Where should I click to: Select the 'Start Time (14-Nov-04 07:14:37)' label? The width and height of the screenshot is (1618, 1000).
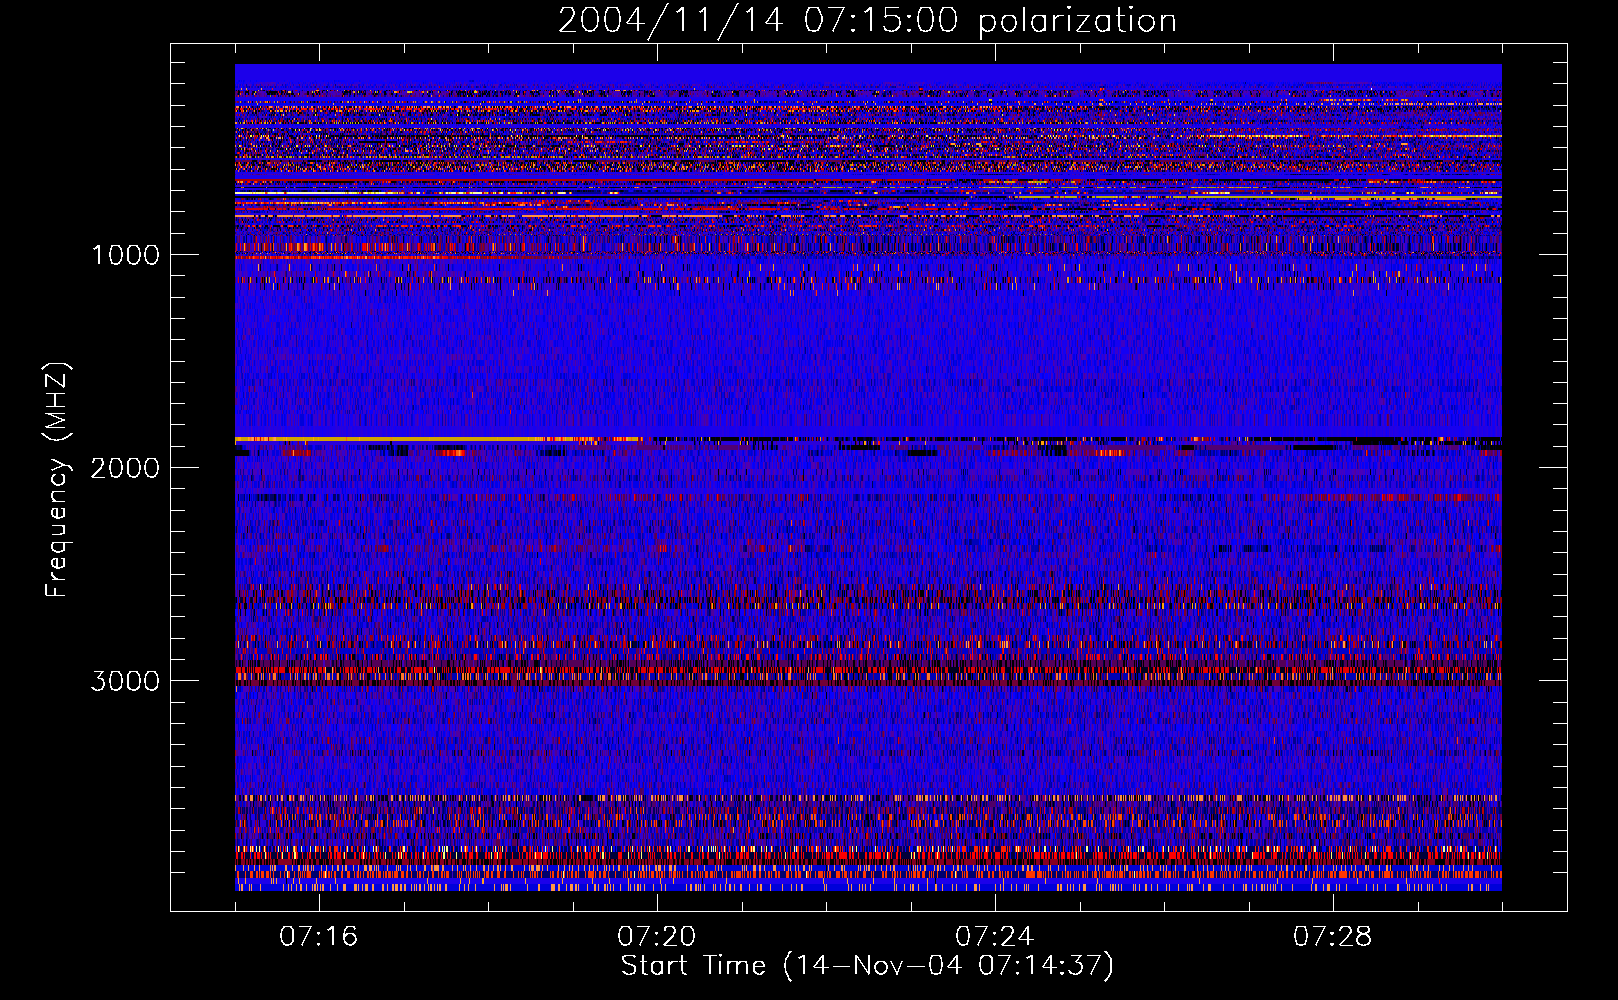point(867,966)
